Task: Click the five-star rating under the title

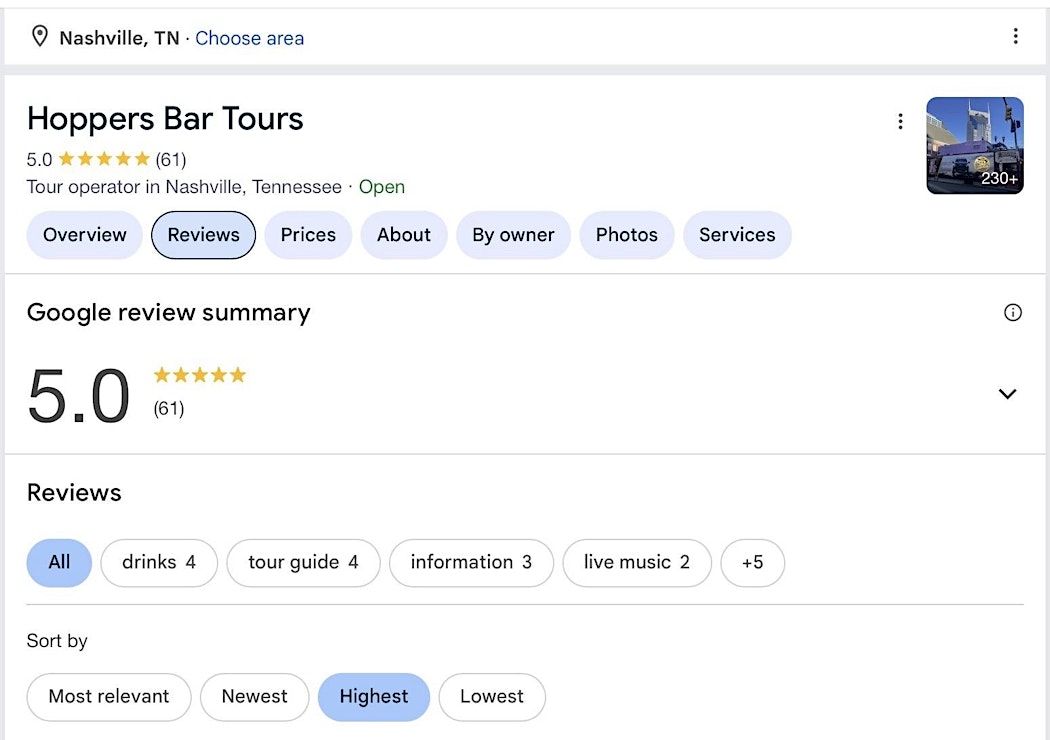Action: click(104, 159)
